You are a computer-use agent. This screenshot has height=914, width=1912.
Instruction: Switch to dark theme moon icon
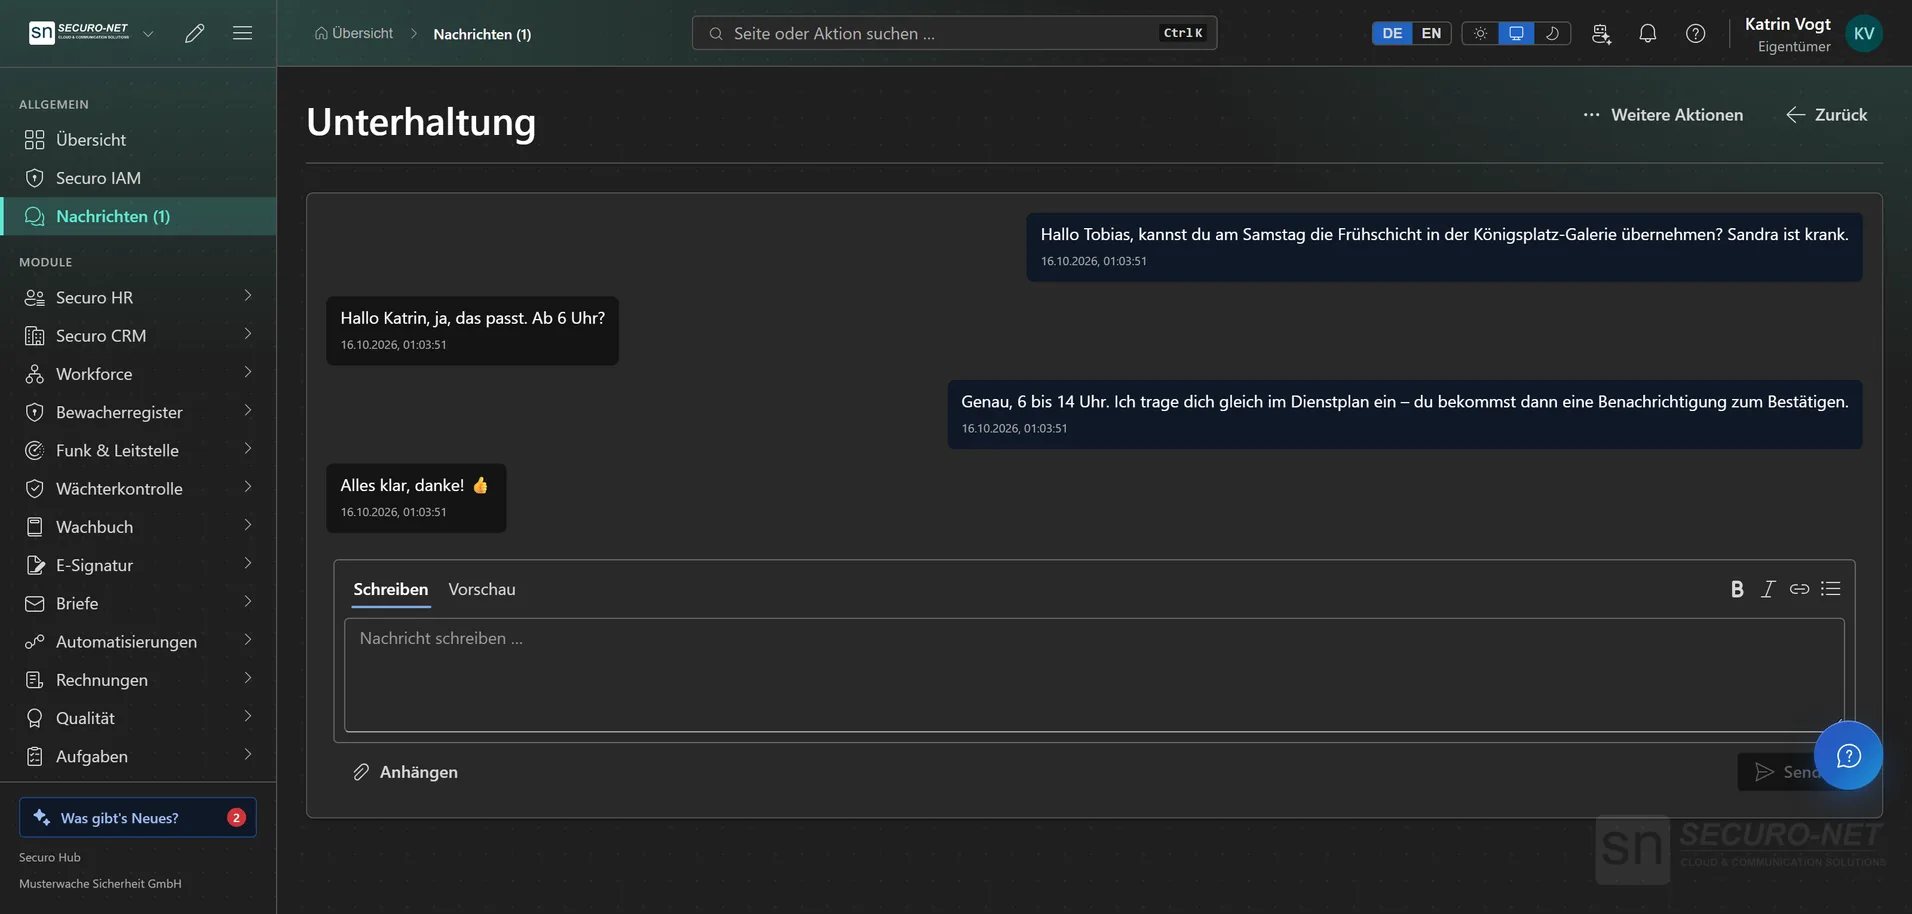click(x=1552, y=33)
